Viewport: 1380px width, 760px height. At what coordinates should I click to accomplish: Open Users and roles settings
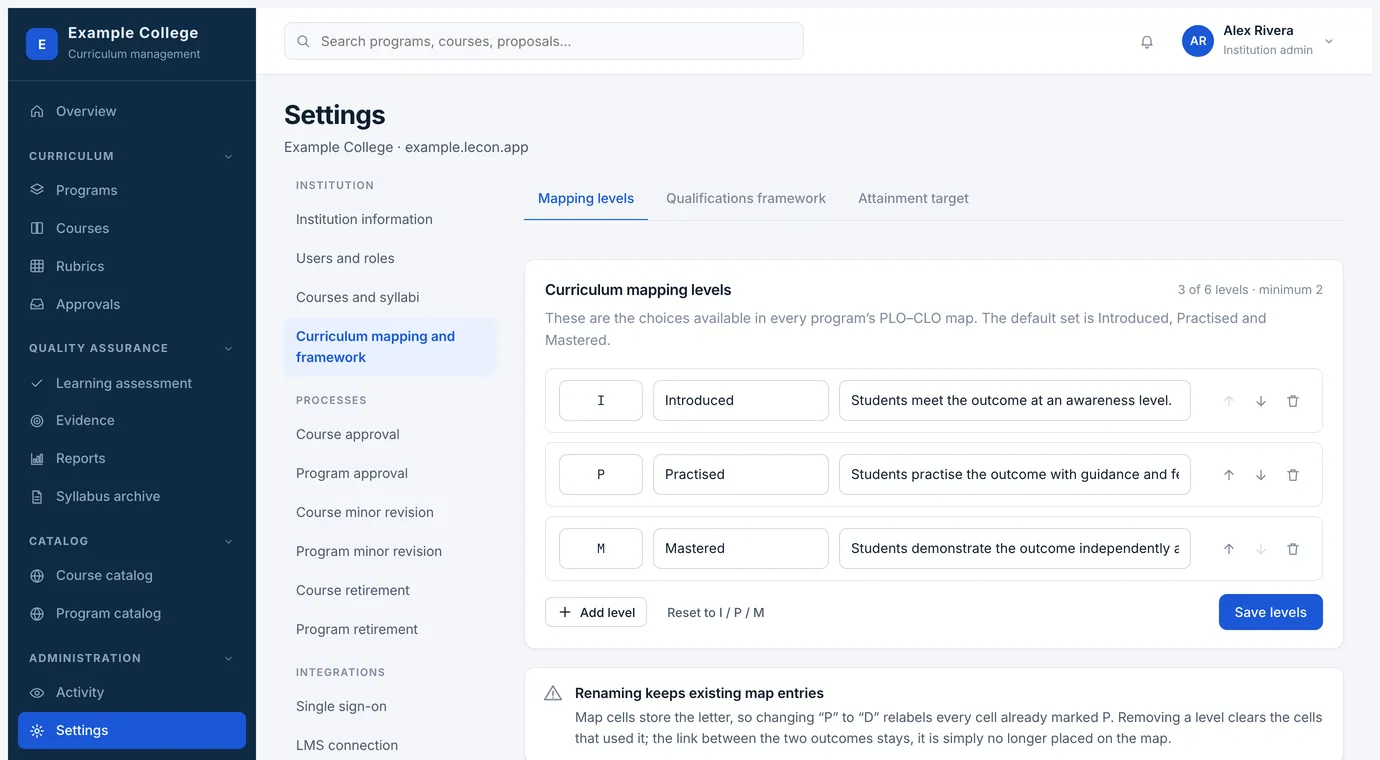click(390, 258)
